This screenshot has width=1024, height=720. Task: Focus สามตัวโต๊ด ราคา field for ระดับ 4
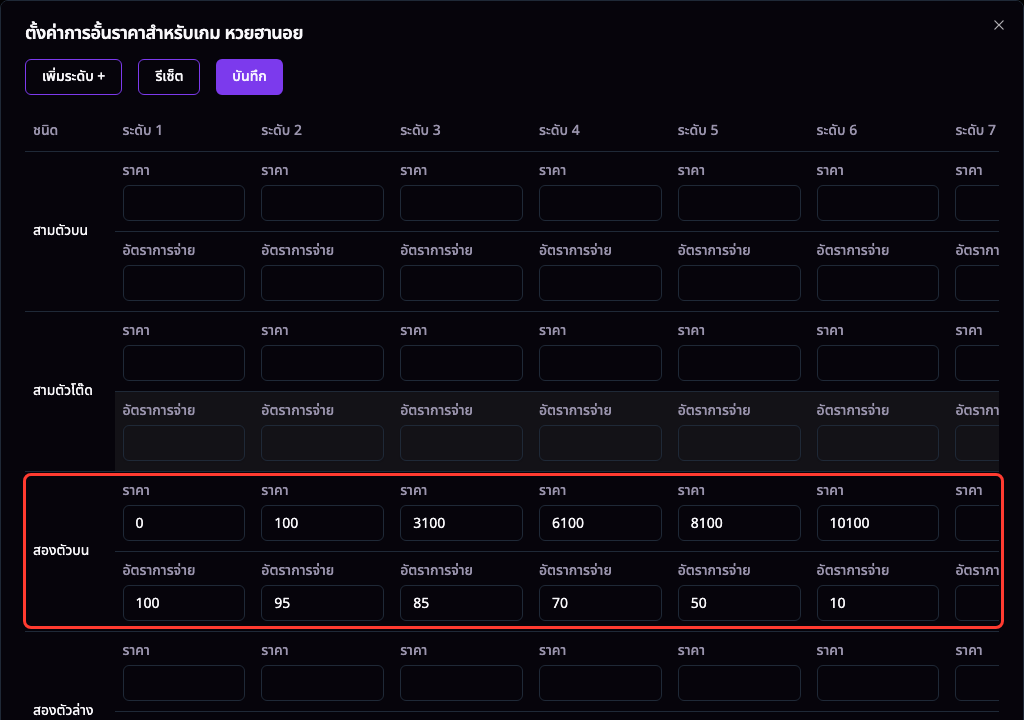click(x=600, y=363)
